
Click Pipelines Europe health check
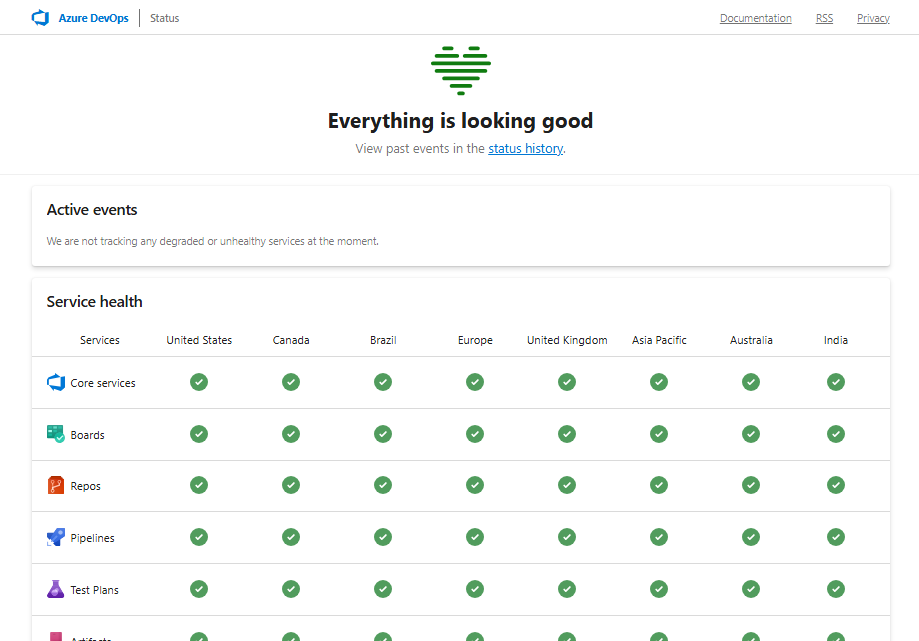(x=475, y=537)
